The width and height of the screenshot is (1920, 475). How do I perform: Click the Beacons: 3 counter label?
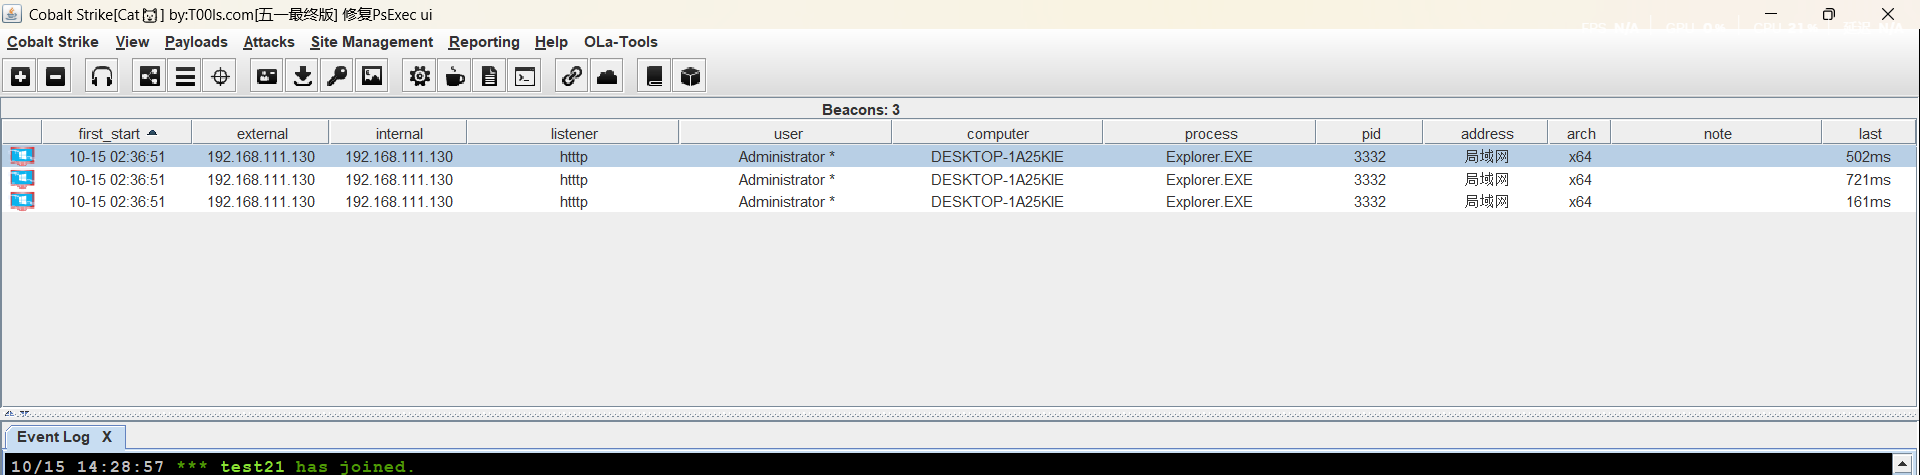tap(861, 109)
